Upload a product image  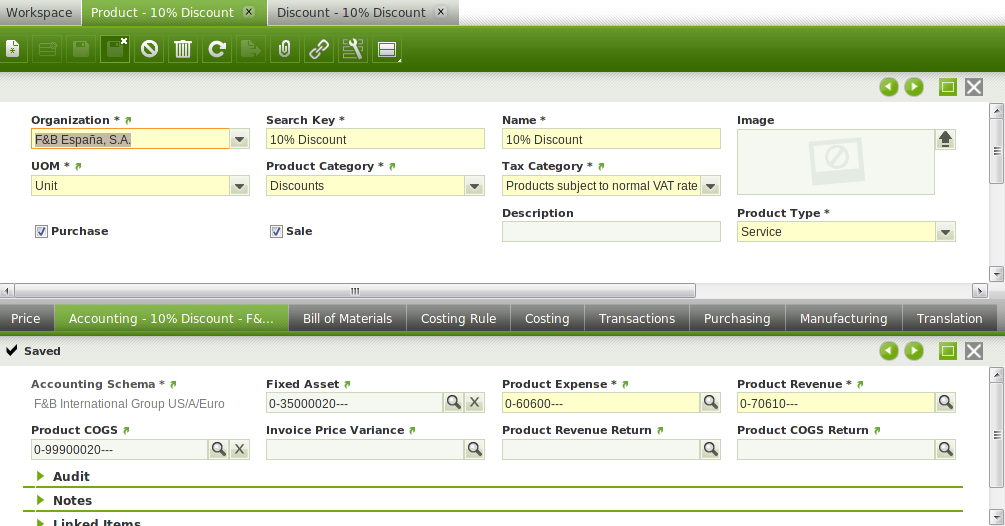click(945, 139)
